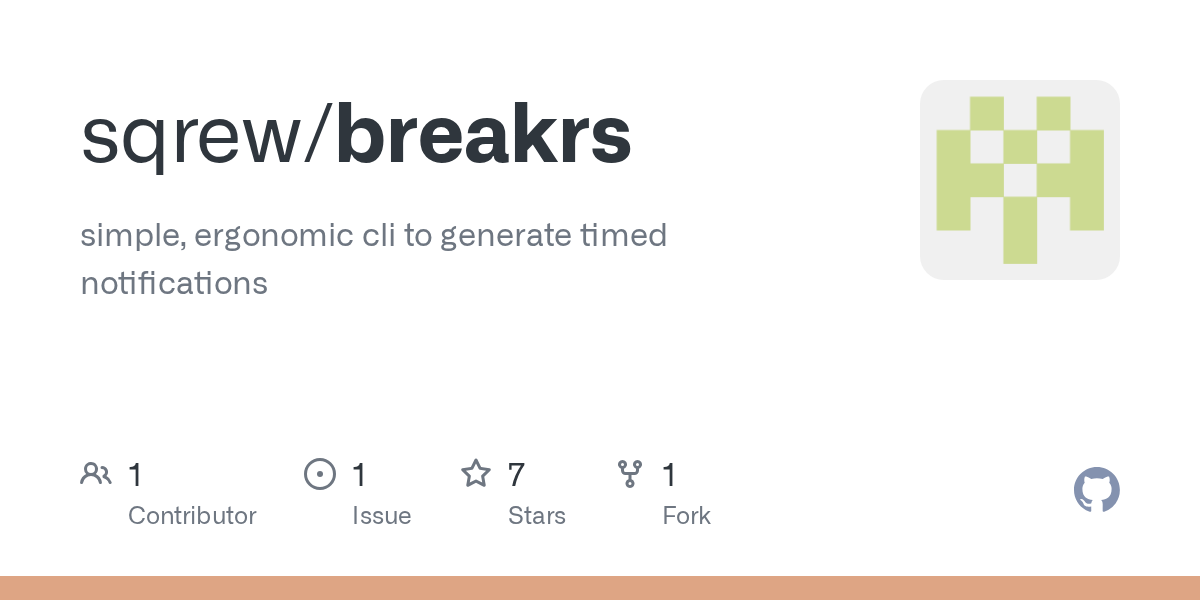Open the green pixel identicon avatar
Image resolution: width=1200 pixels, height=600 pixels.
coord(1019,180)
